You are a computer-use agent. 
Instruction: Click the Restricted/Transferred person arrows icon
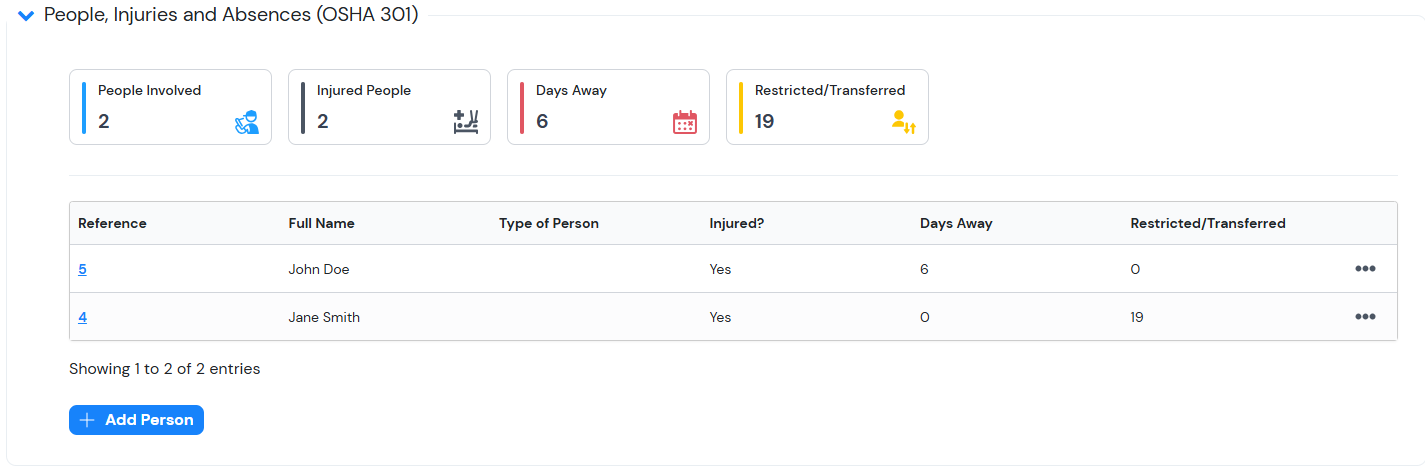903,122
